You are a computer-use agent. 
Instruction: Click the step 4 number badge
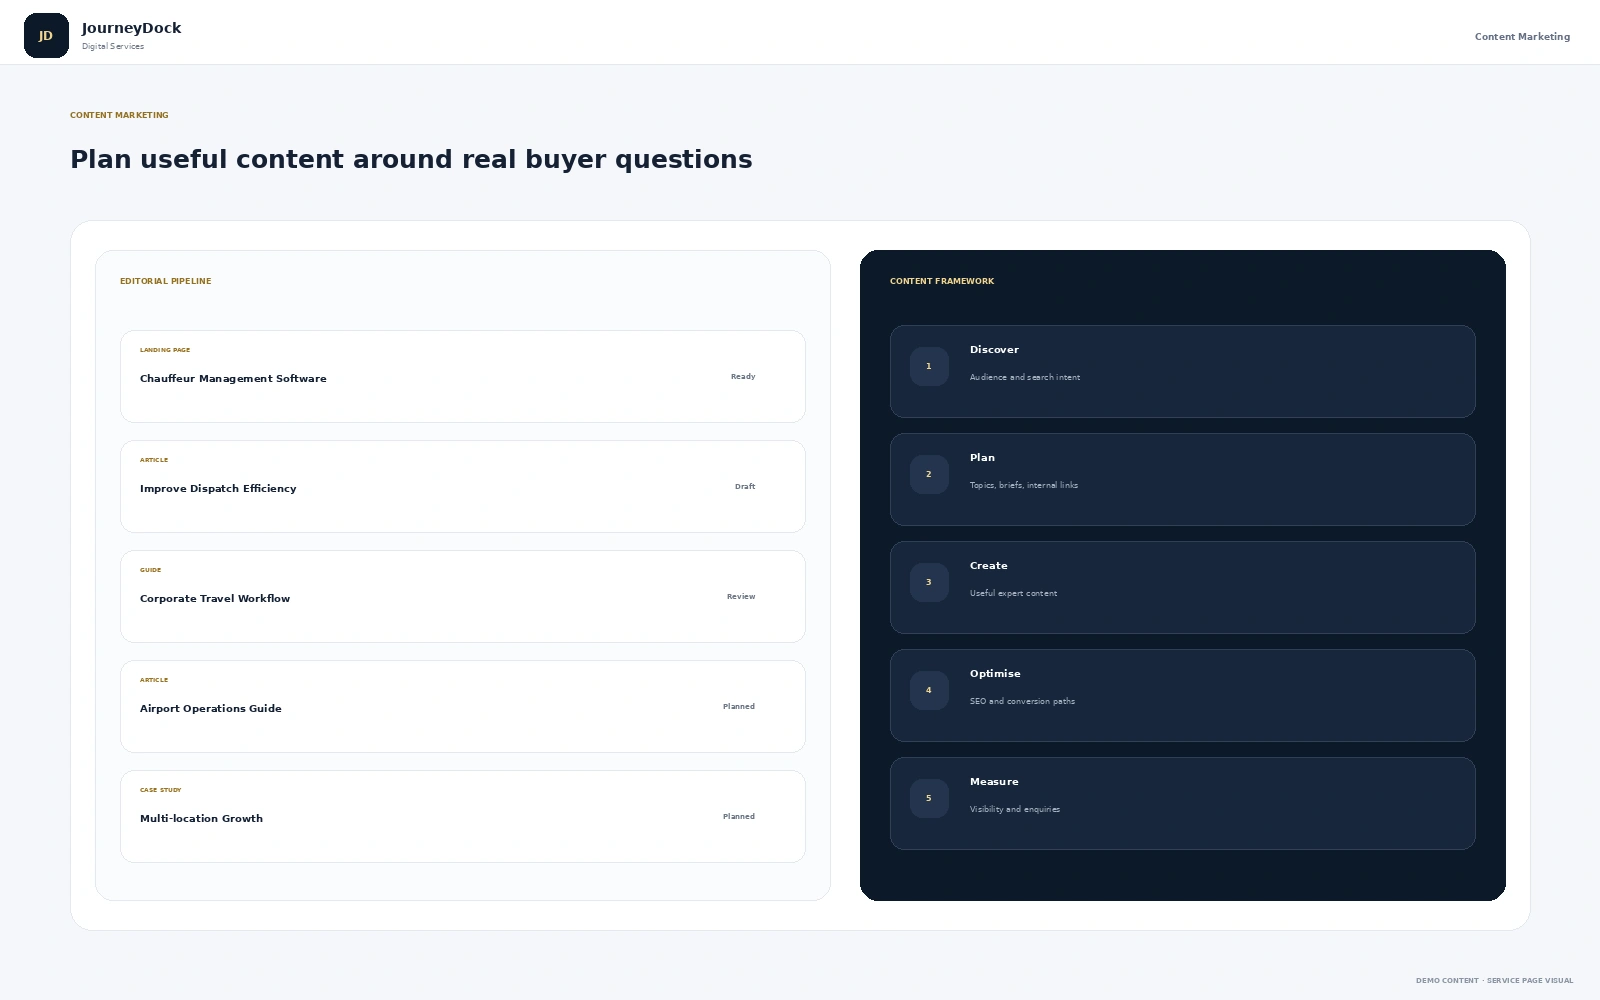point(929,691)
